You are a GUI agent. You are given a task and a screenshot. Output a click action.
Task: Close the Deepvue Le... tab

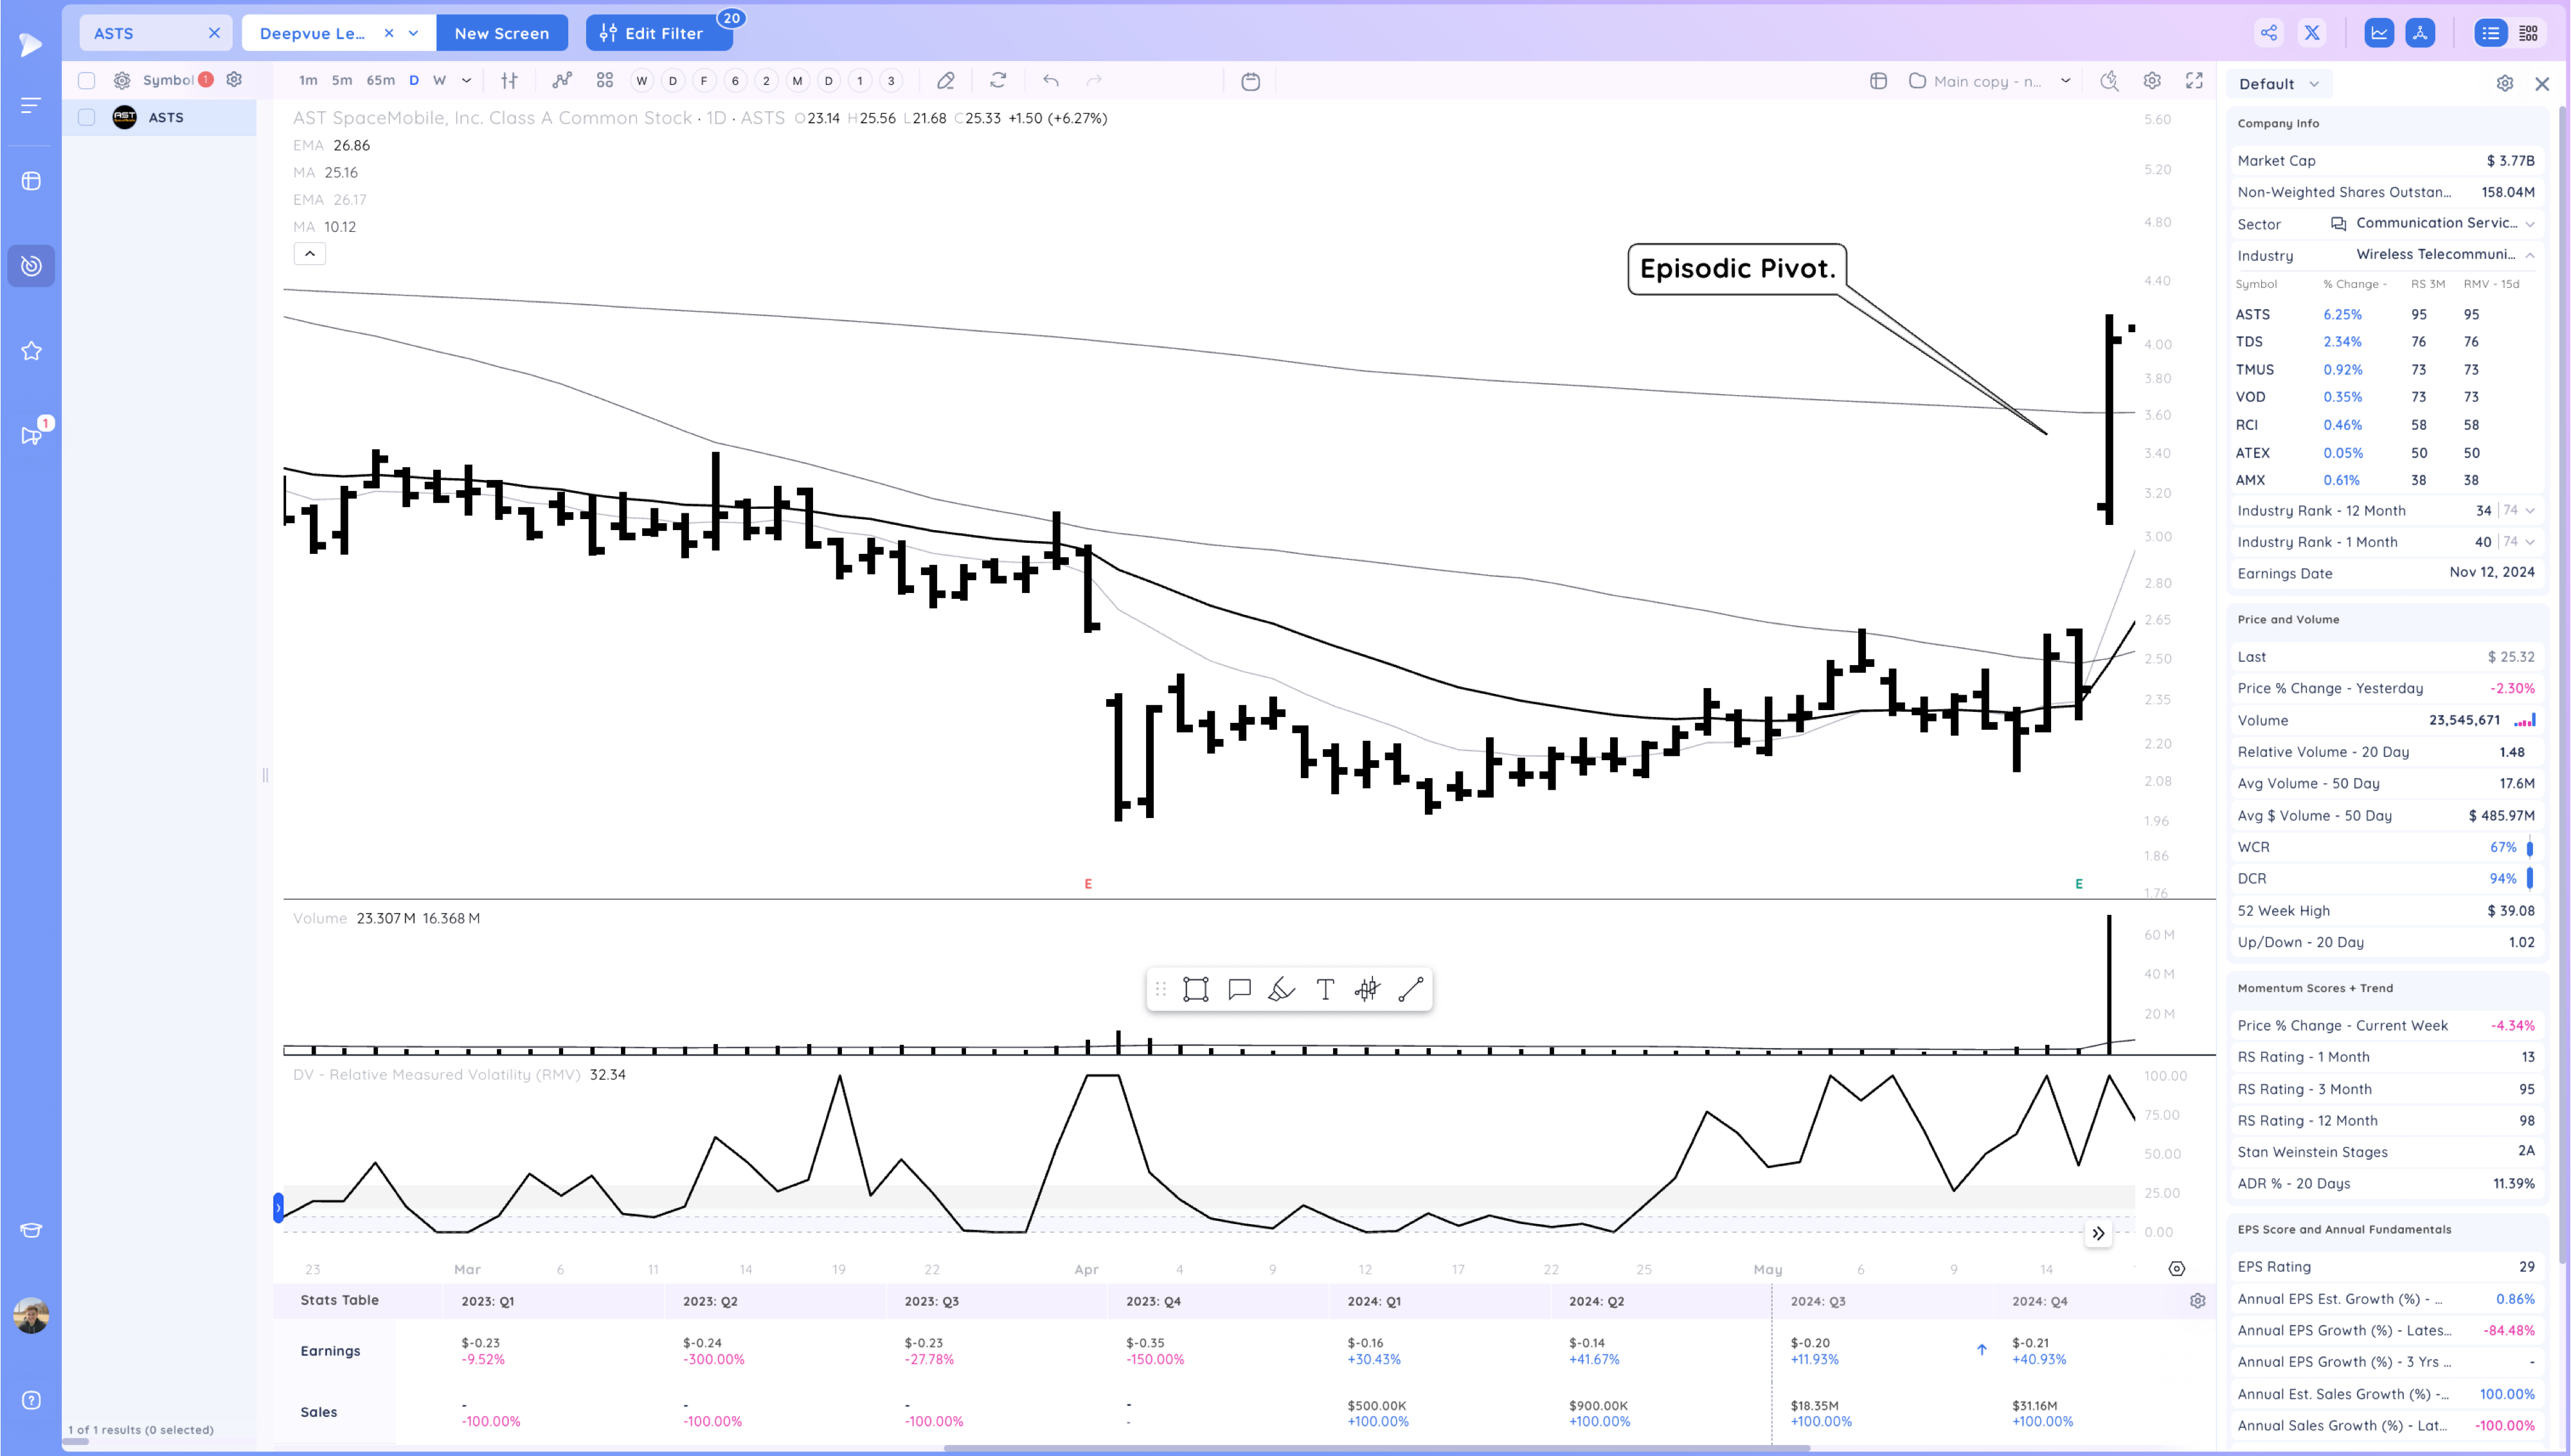point(389,33)
